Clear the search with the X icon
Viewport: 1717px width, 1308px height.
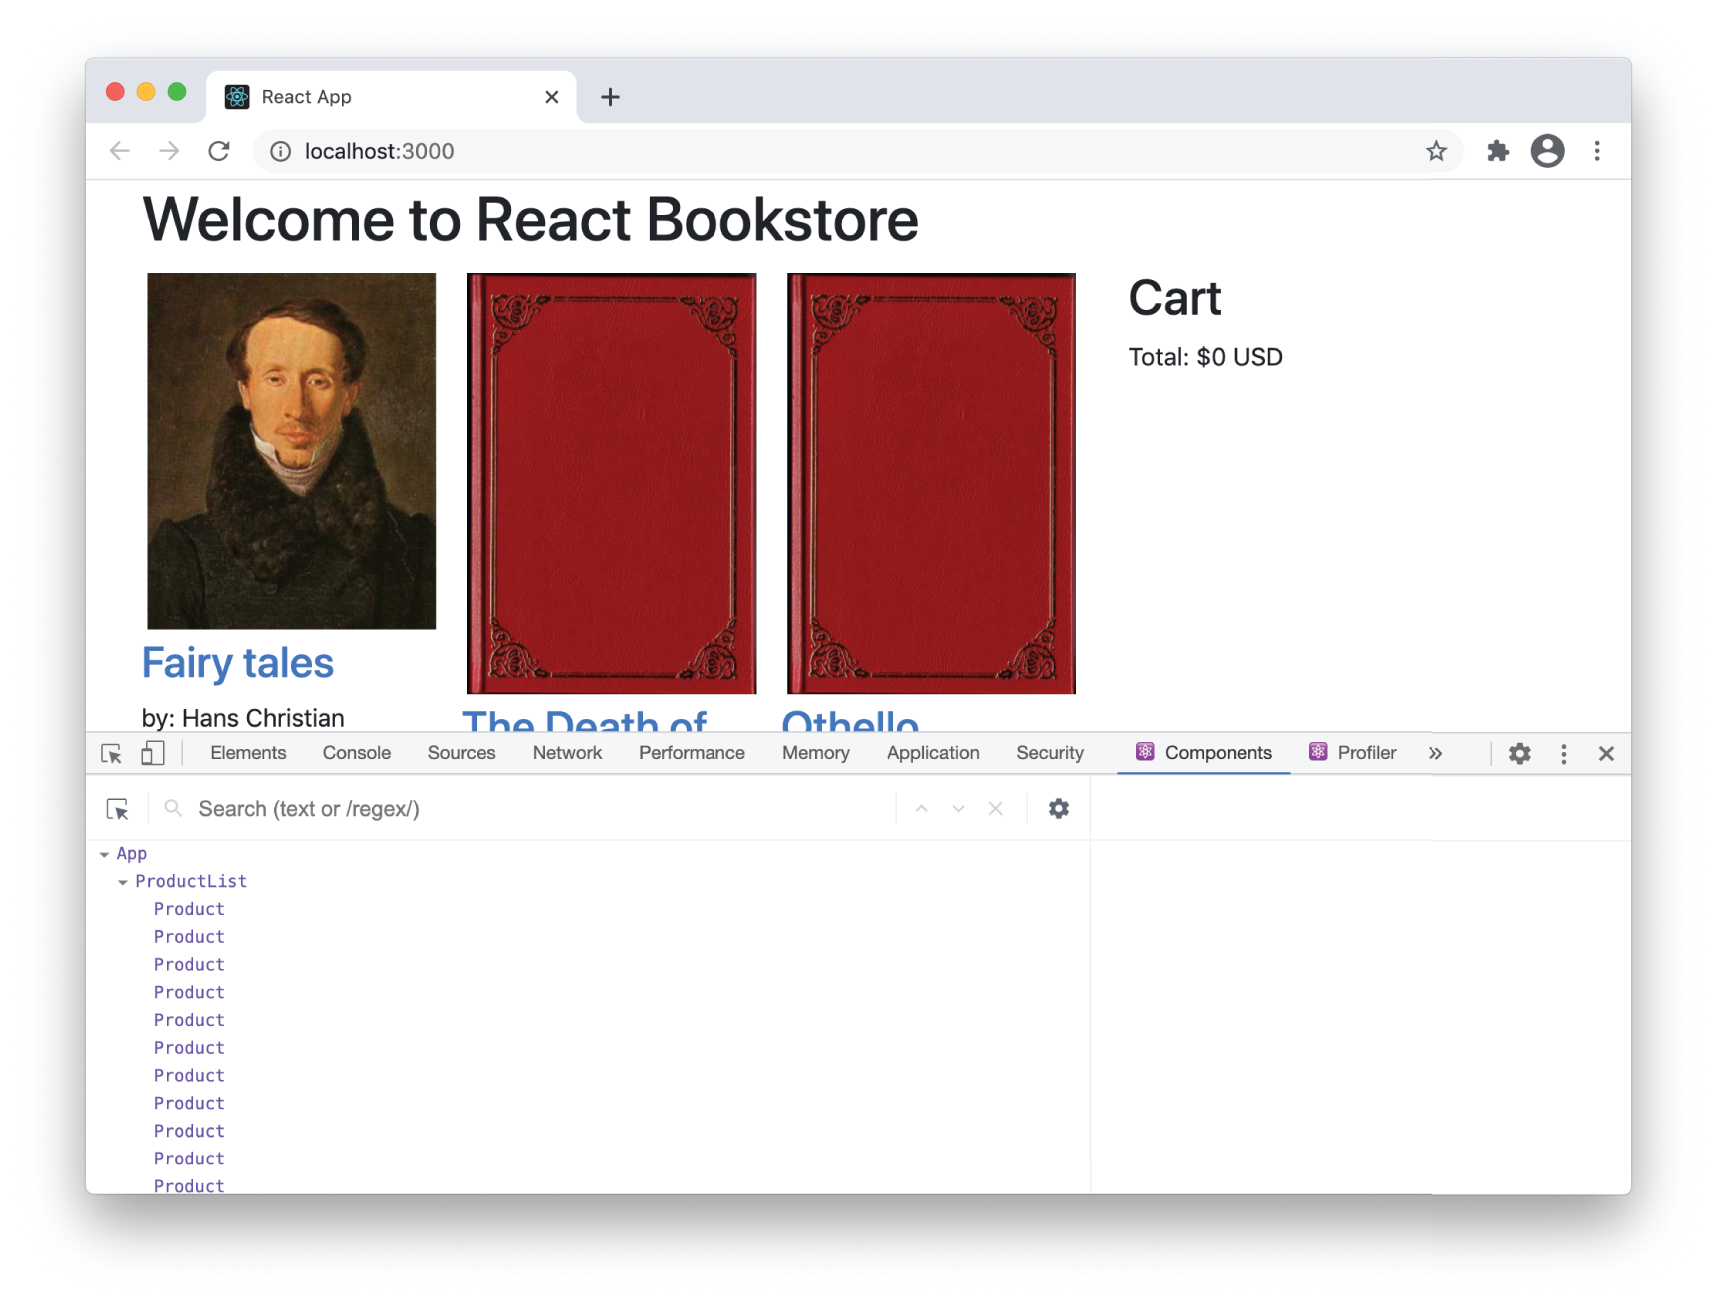pos(995,808)
